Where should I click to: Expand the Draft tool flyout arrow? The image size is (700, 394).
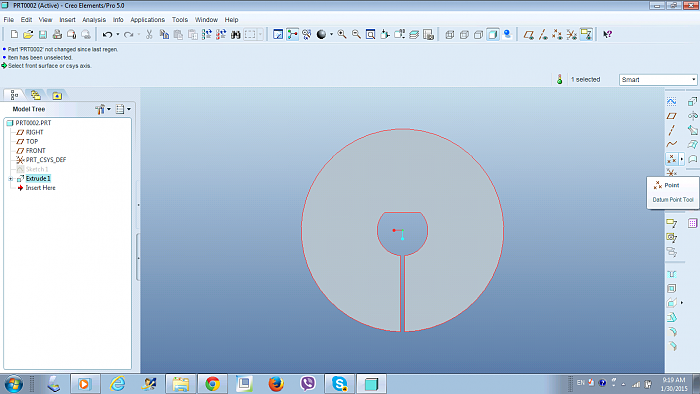[x=682, y=303]
